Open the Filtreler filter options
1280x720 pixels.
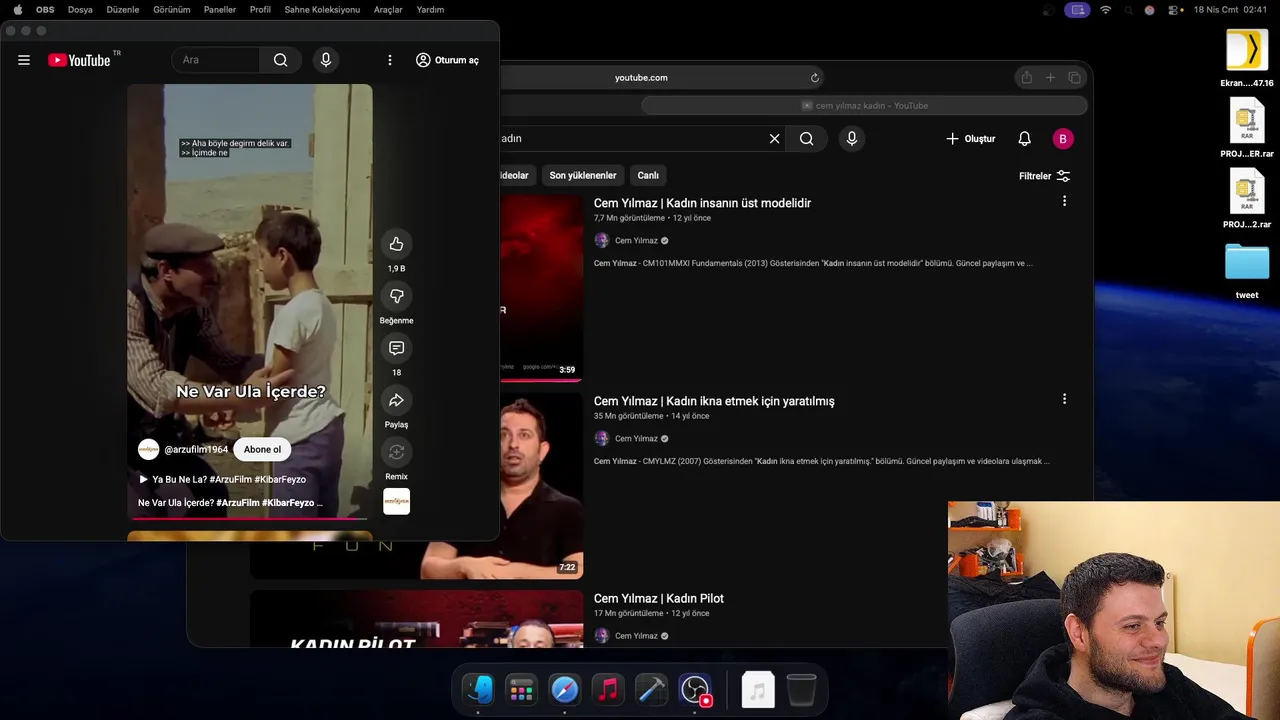point(1044,176)
